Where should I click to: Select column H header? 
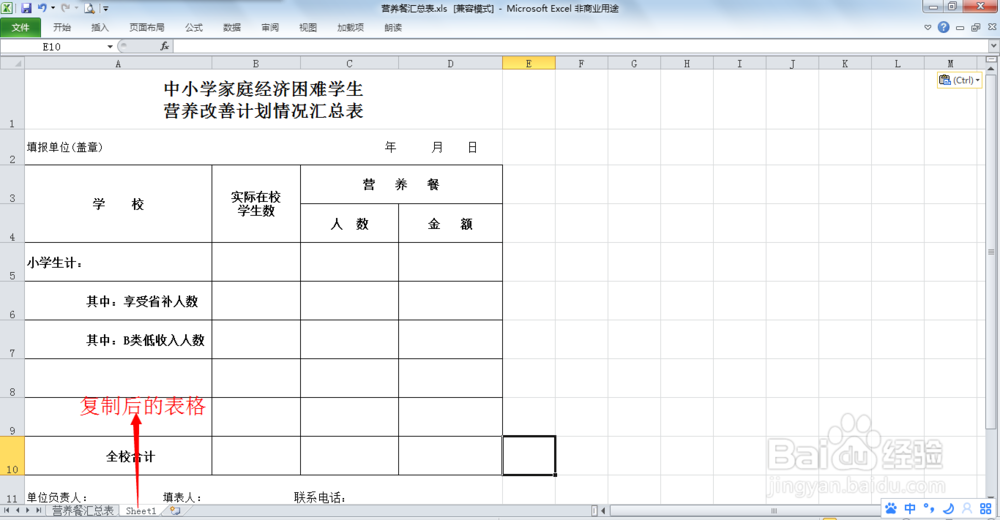pyautogui.click(x=687, y=63)
